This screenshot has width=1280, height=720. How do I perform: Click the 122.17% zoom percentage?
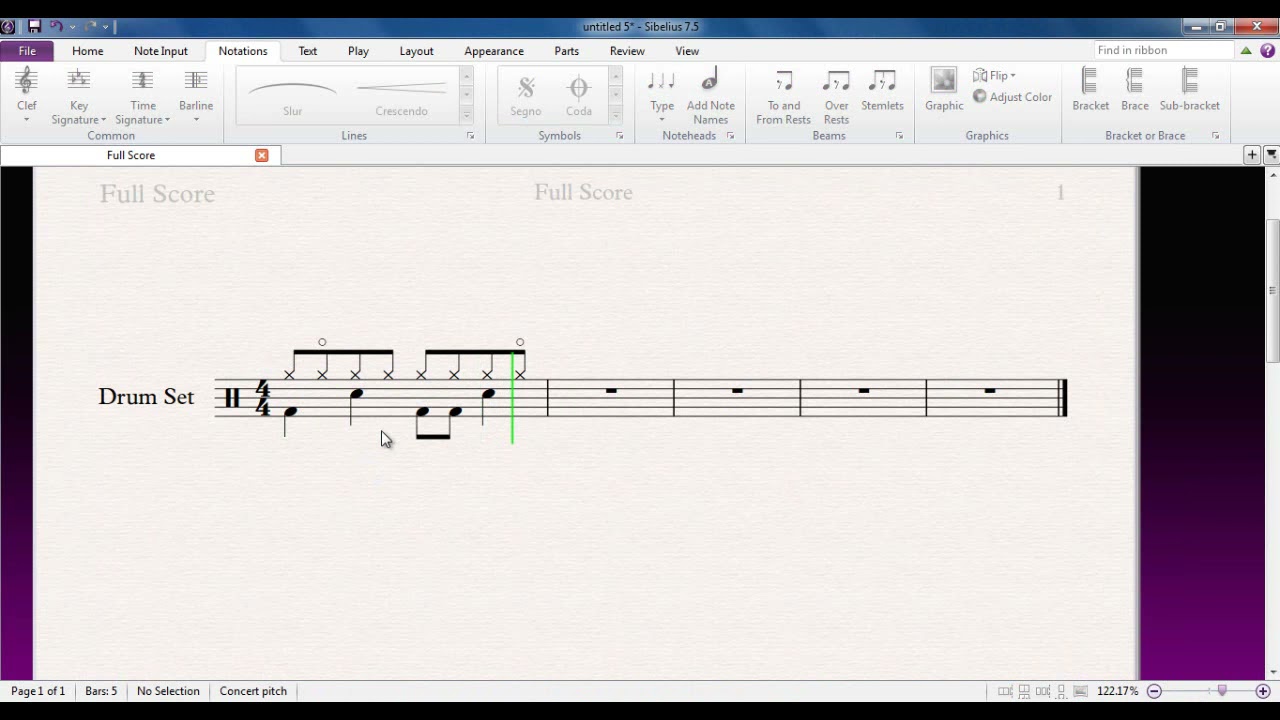coord(1117,691)
